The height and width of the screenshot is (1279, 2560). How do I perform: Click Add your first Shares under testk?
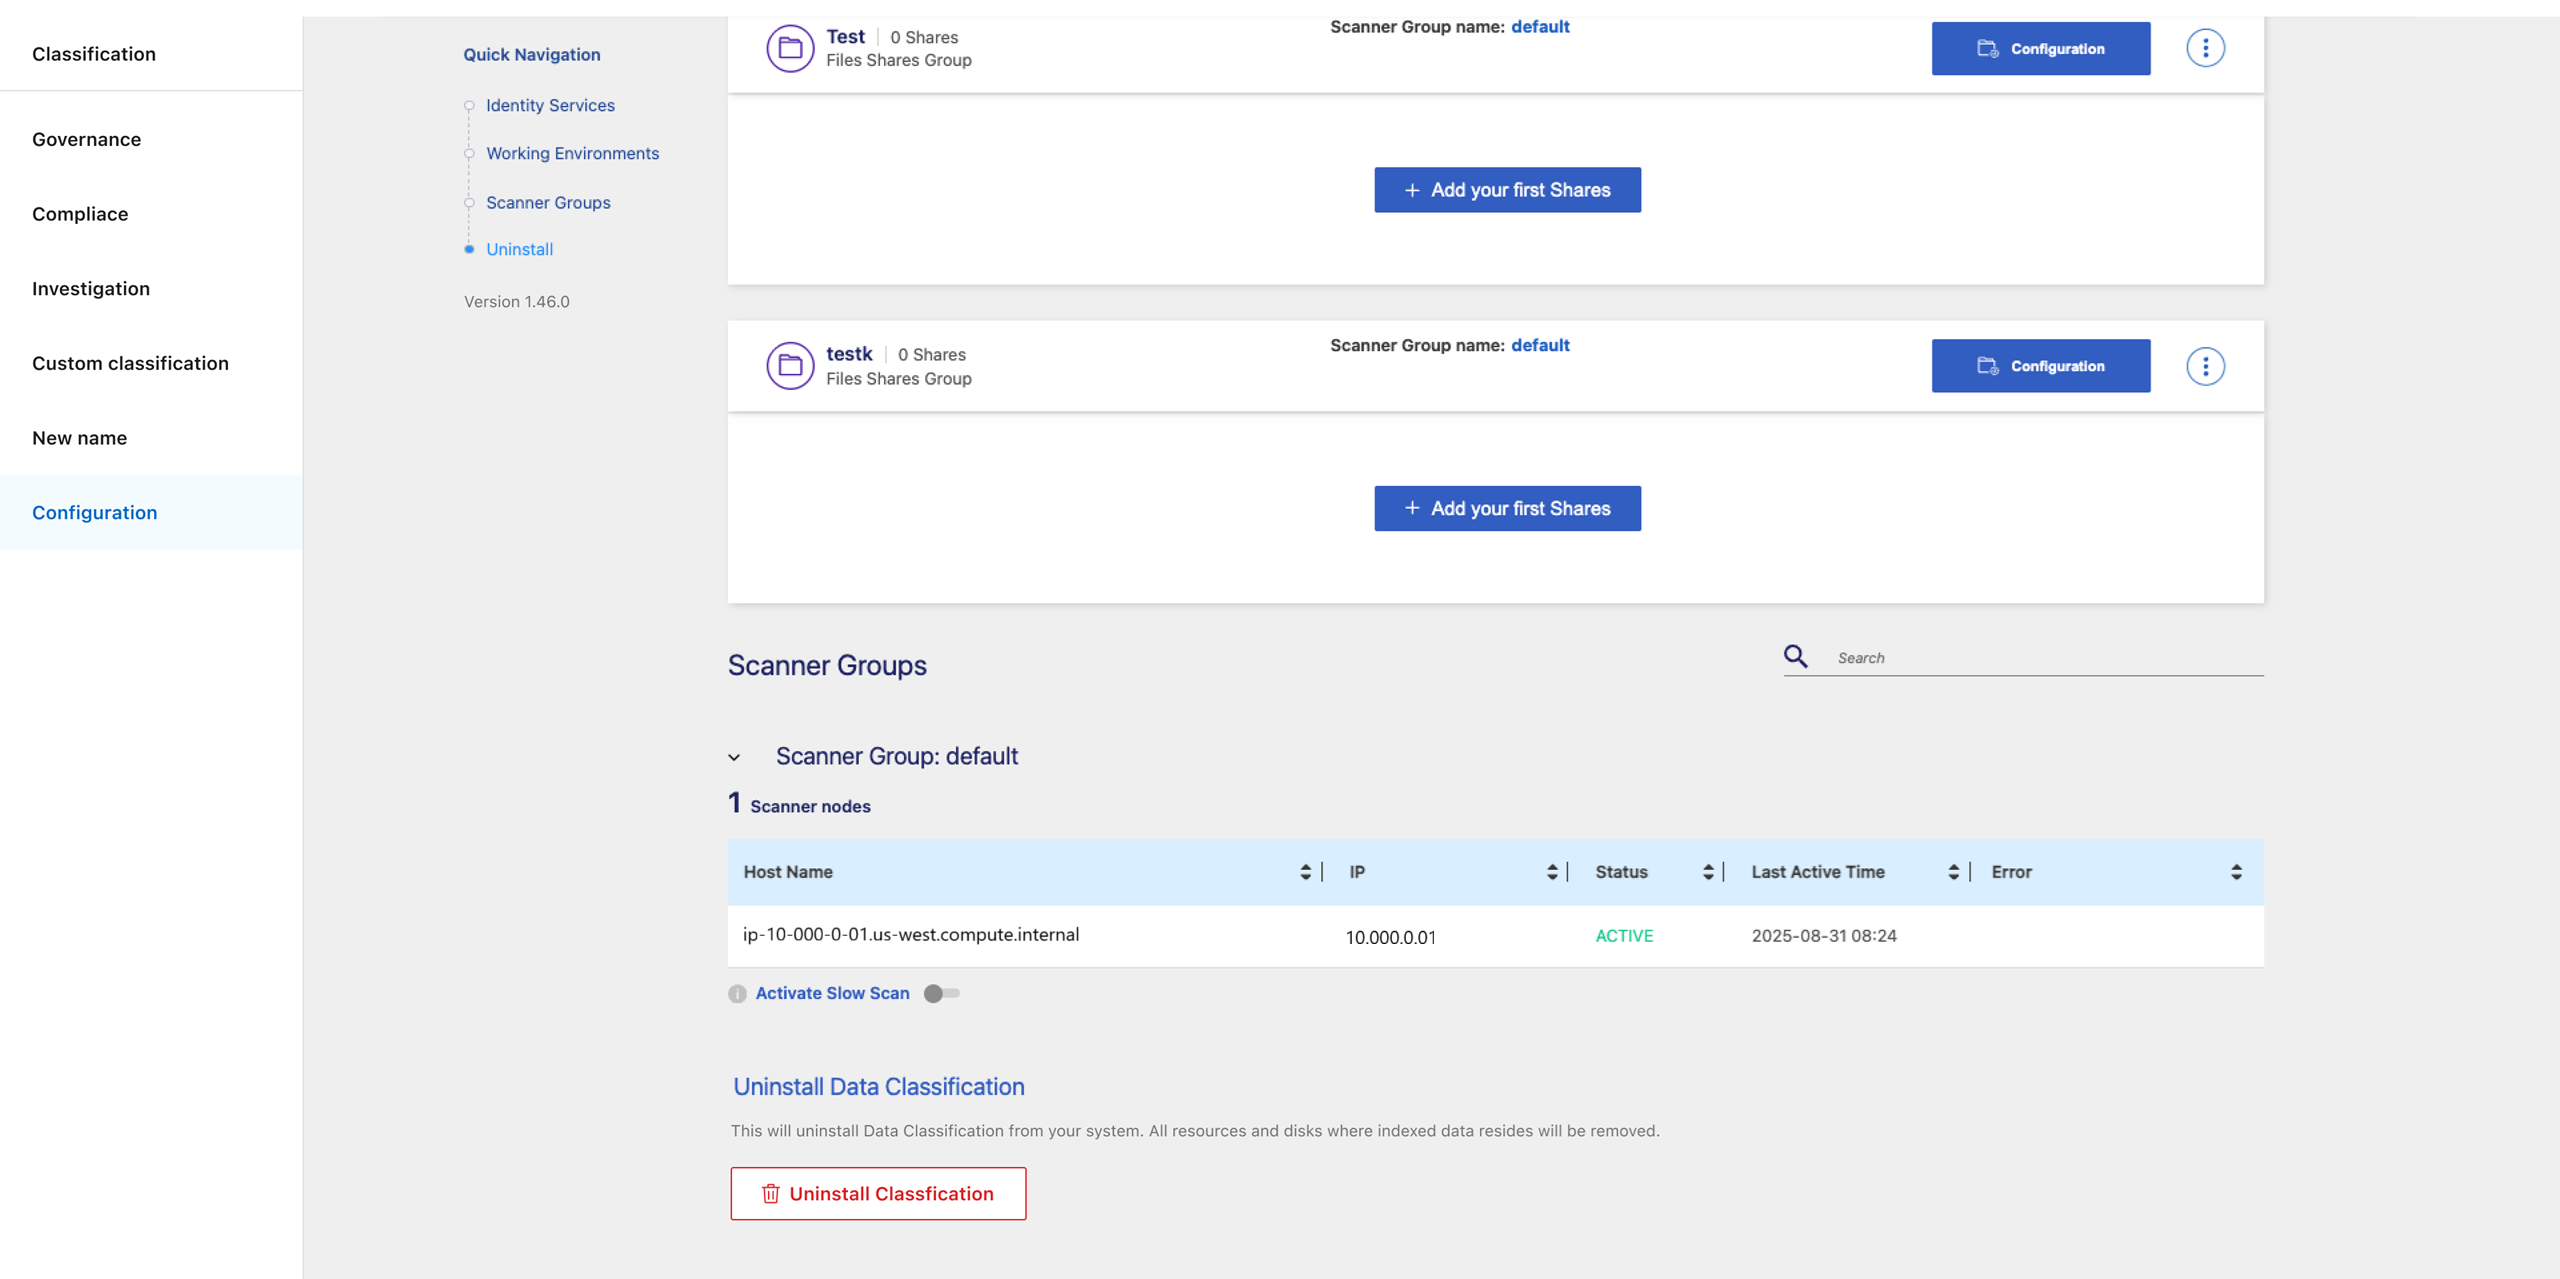coord(1507,508)
